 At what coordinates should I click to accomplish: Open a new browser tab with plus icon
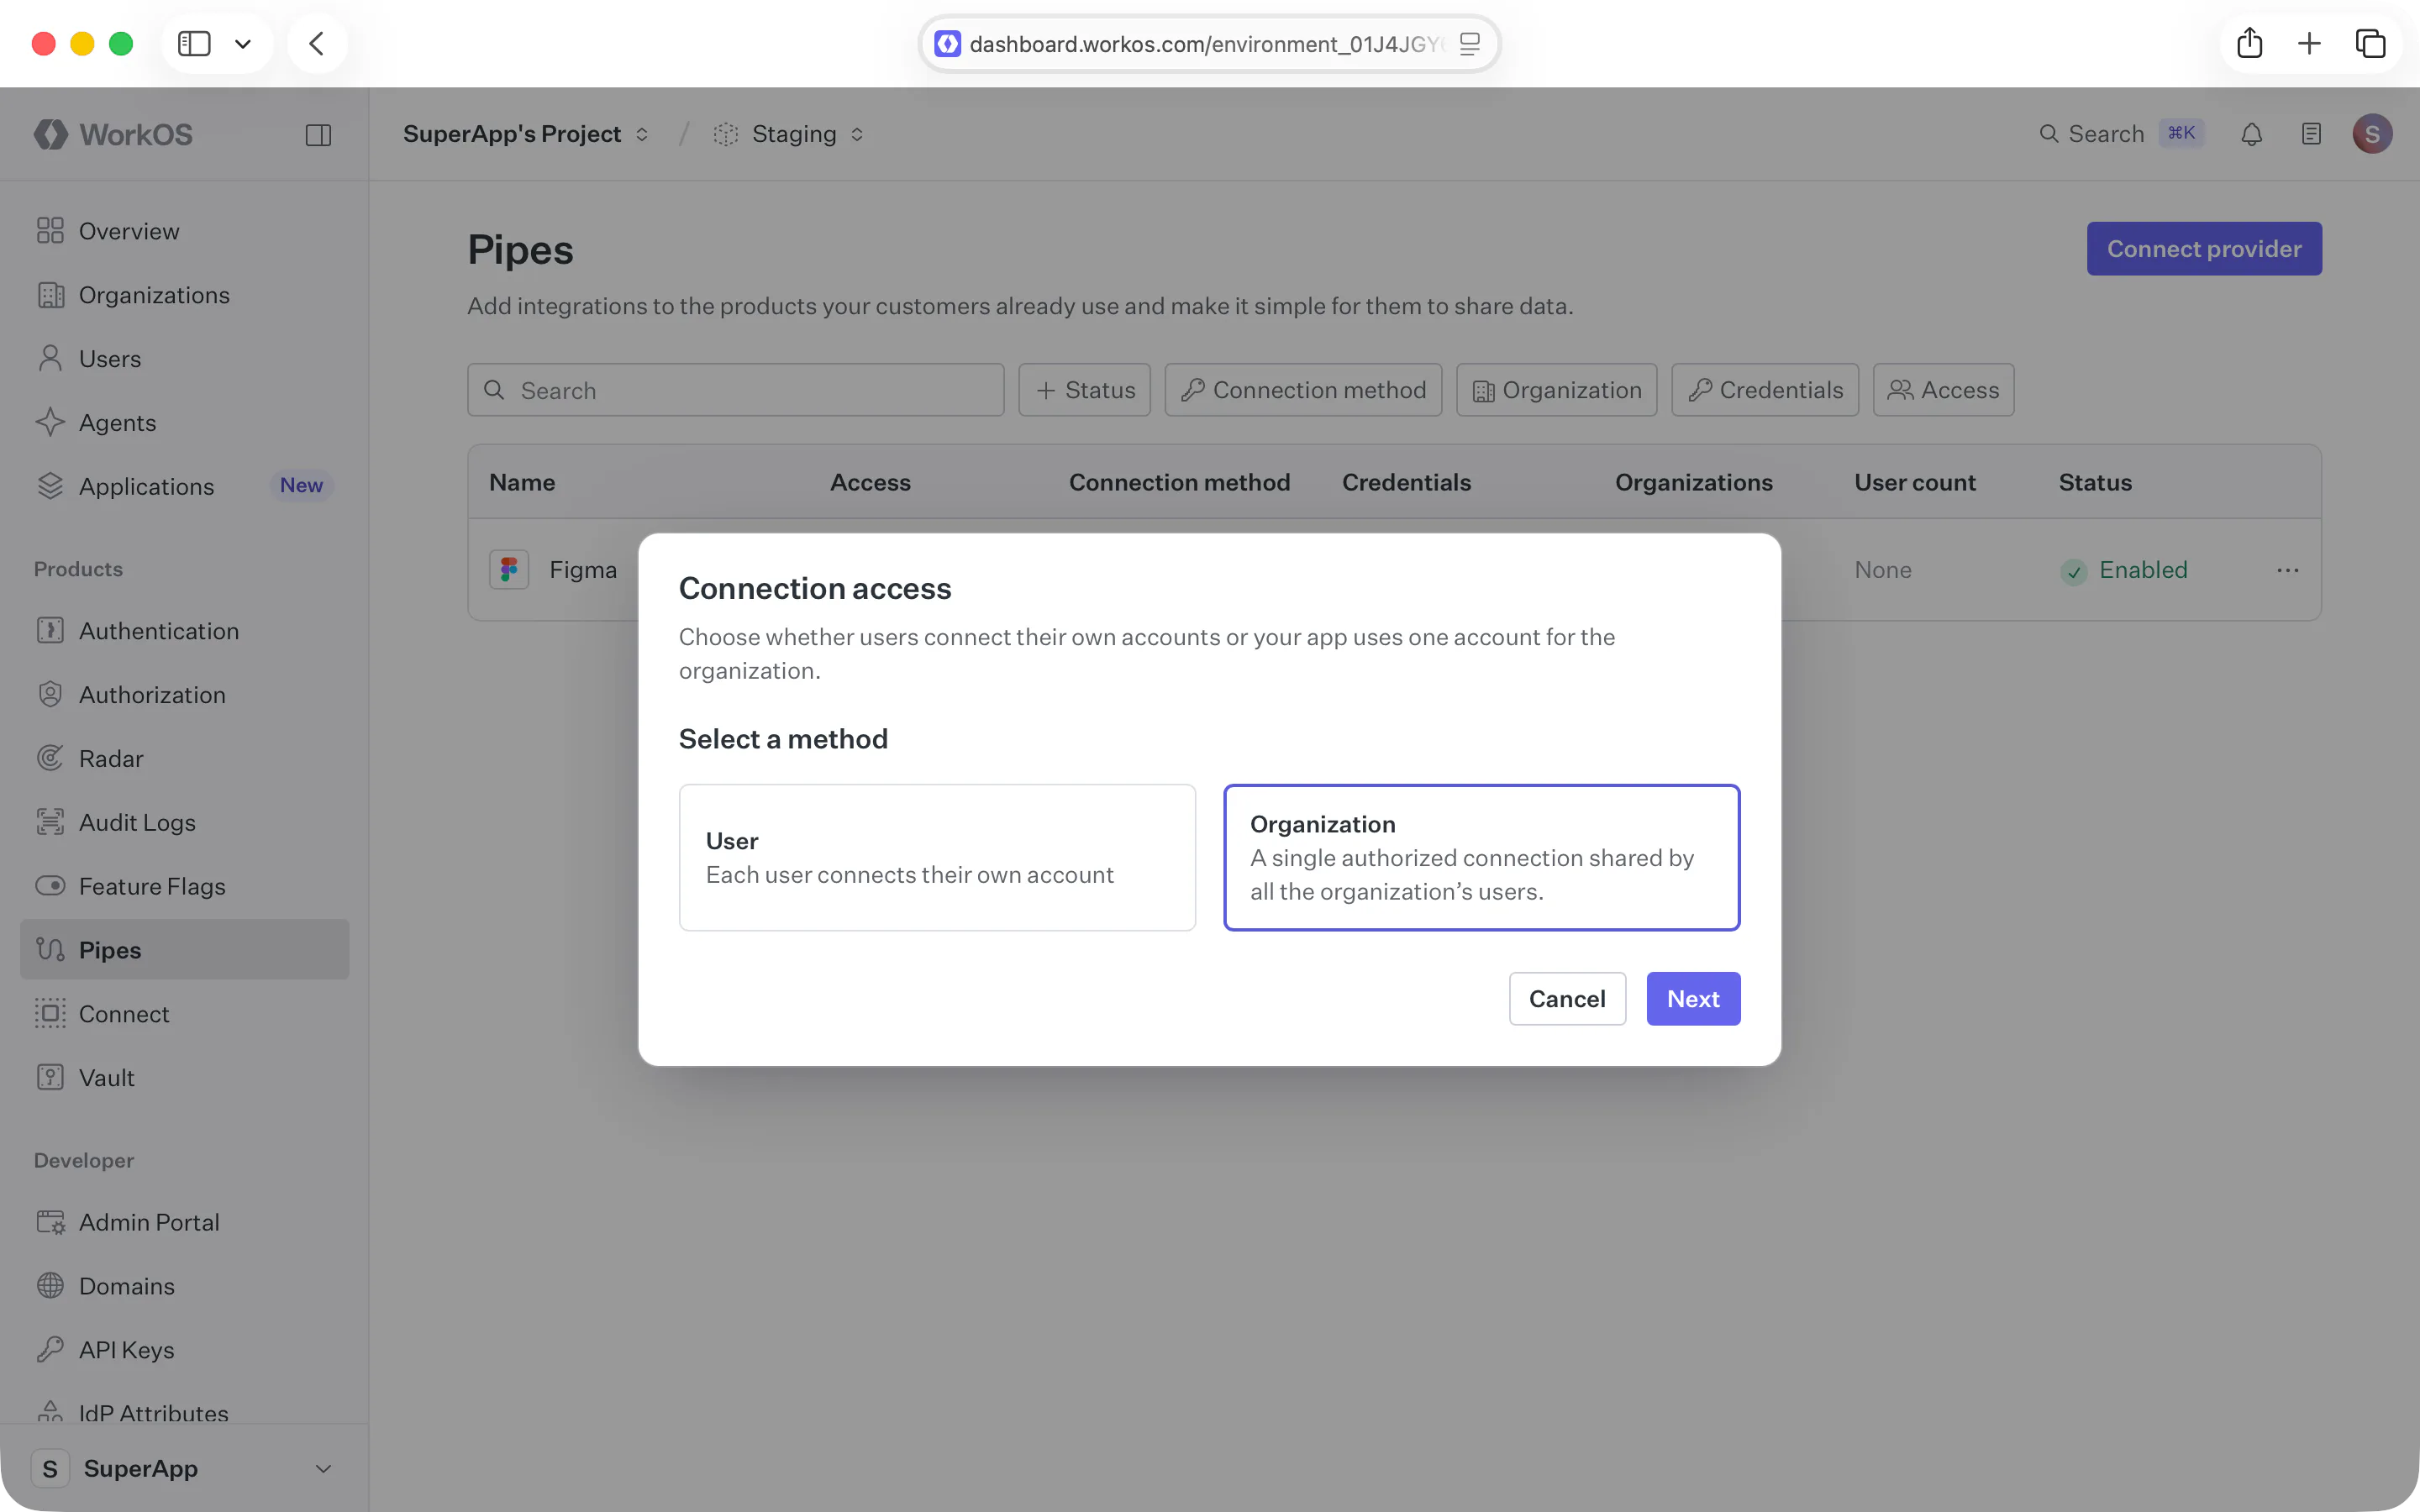(2309, 43)
